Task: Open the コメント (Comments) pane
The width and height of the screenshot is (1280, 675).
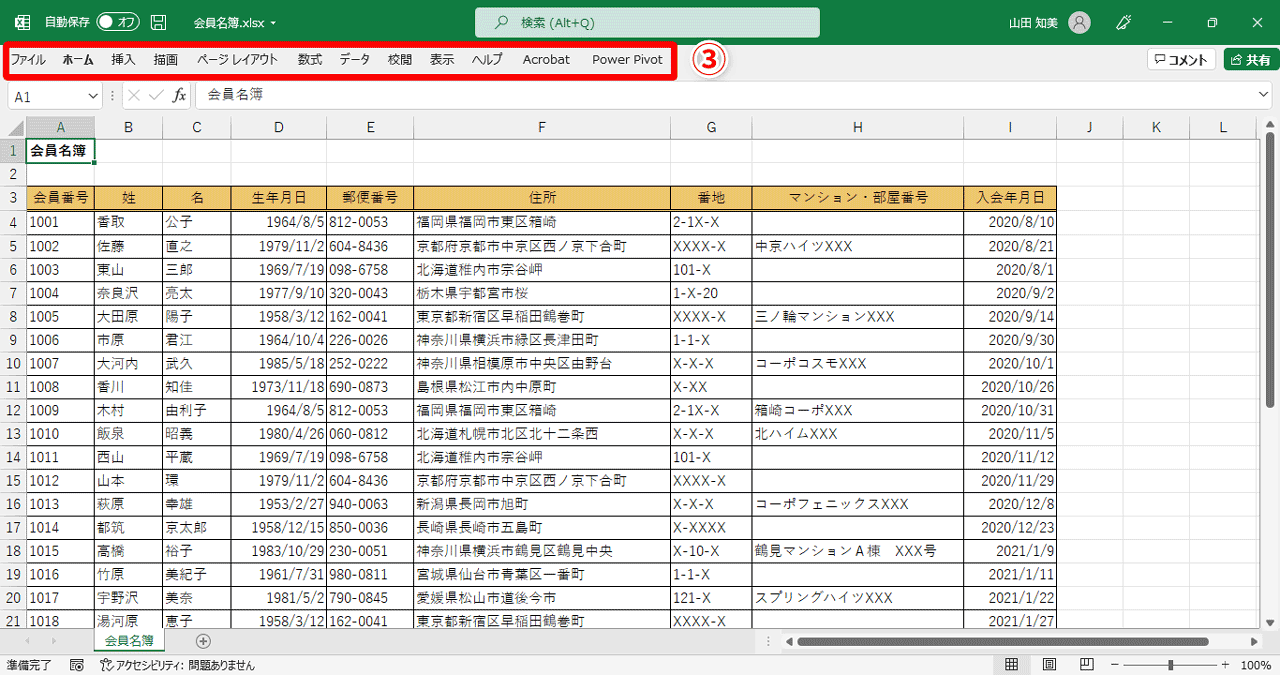Action: [x=1181, y=59]
